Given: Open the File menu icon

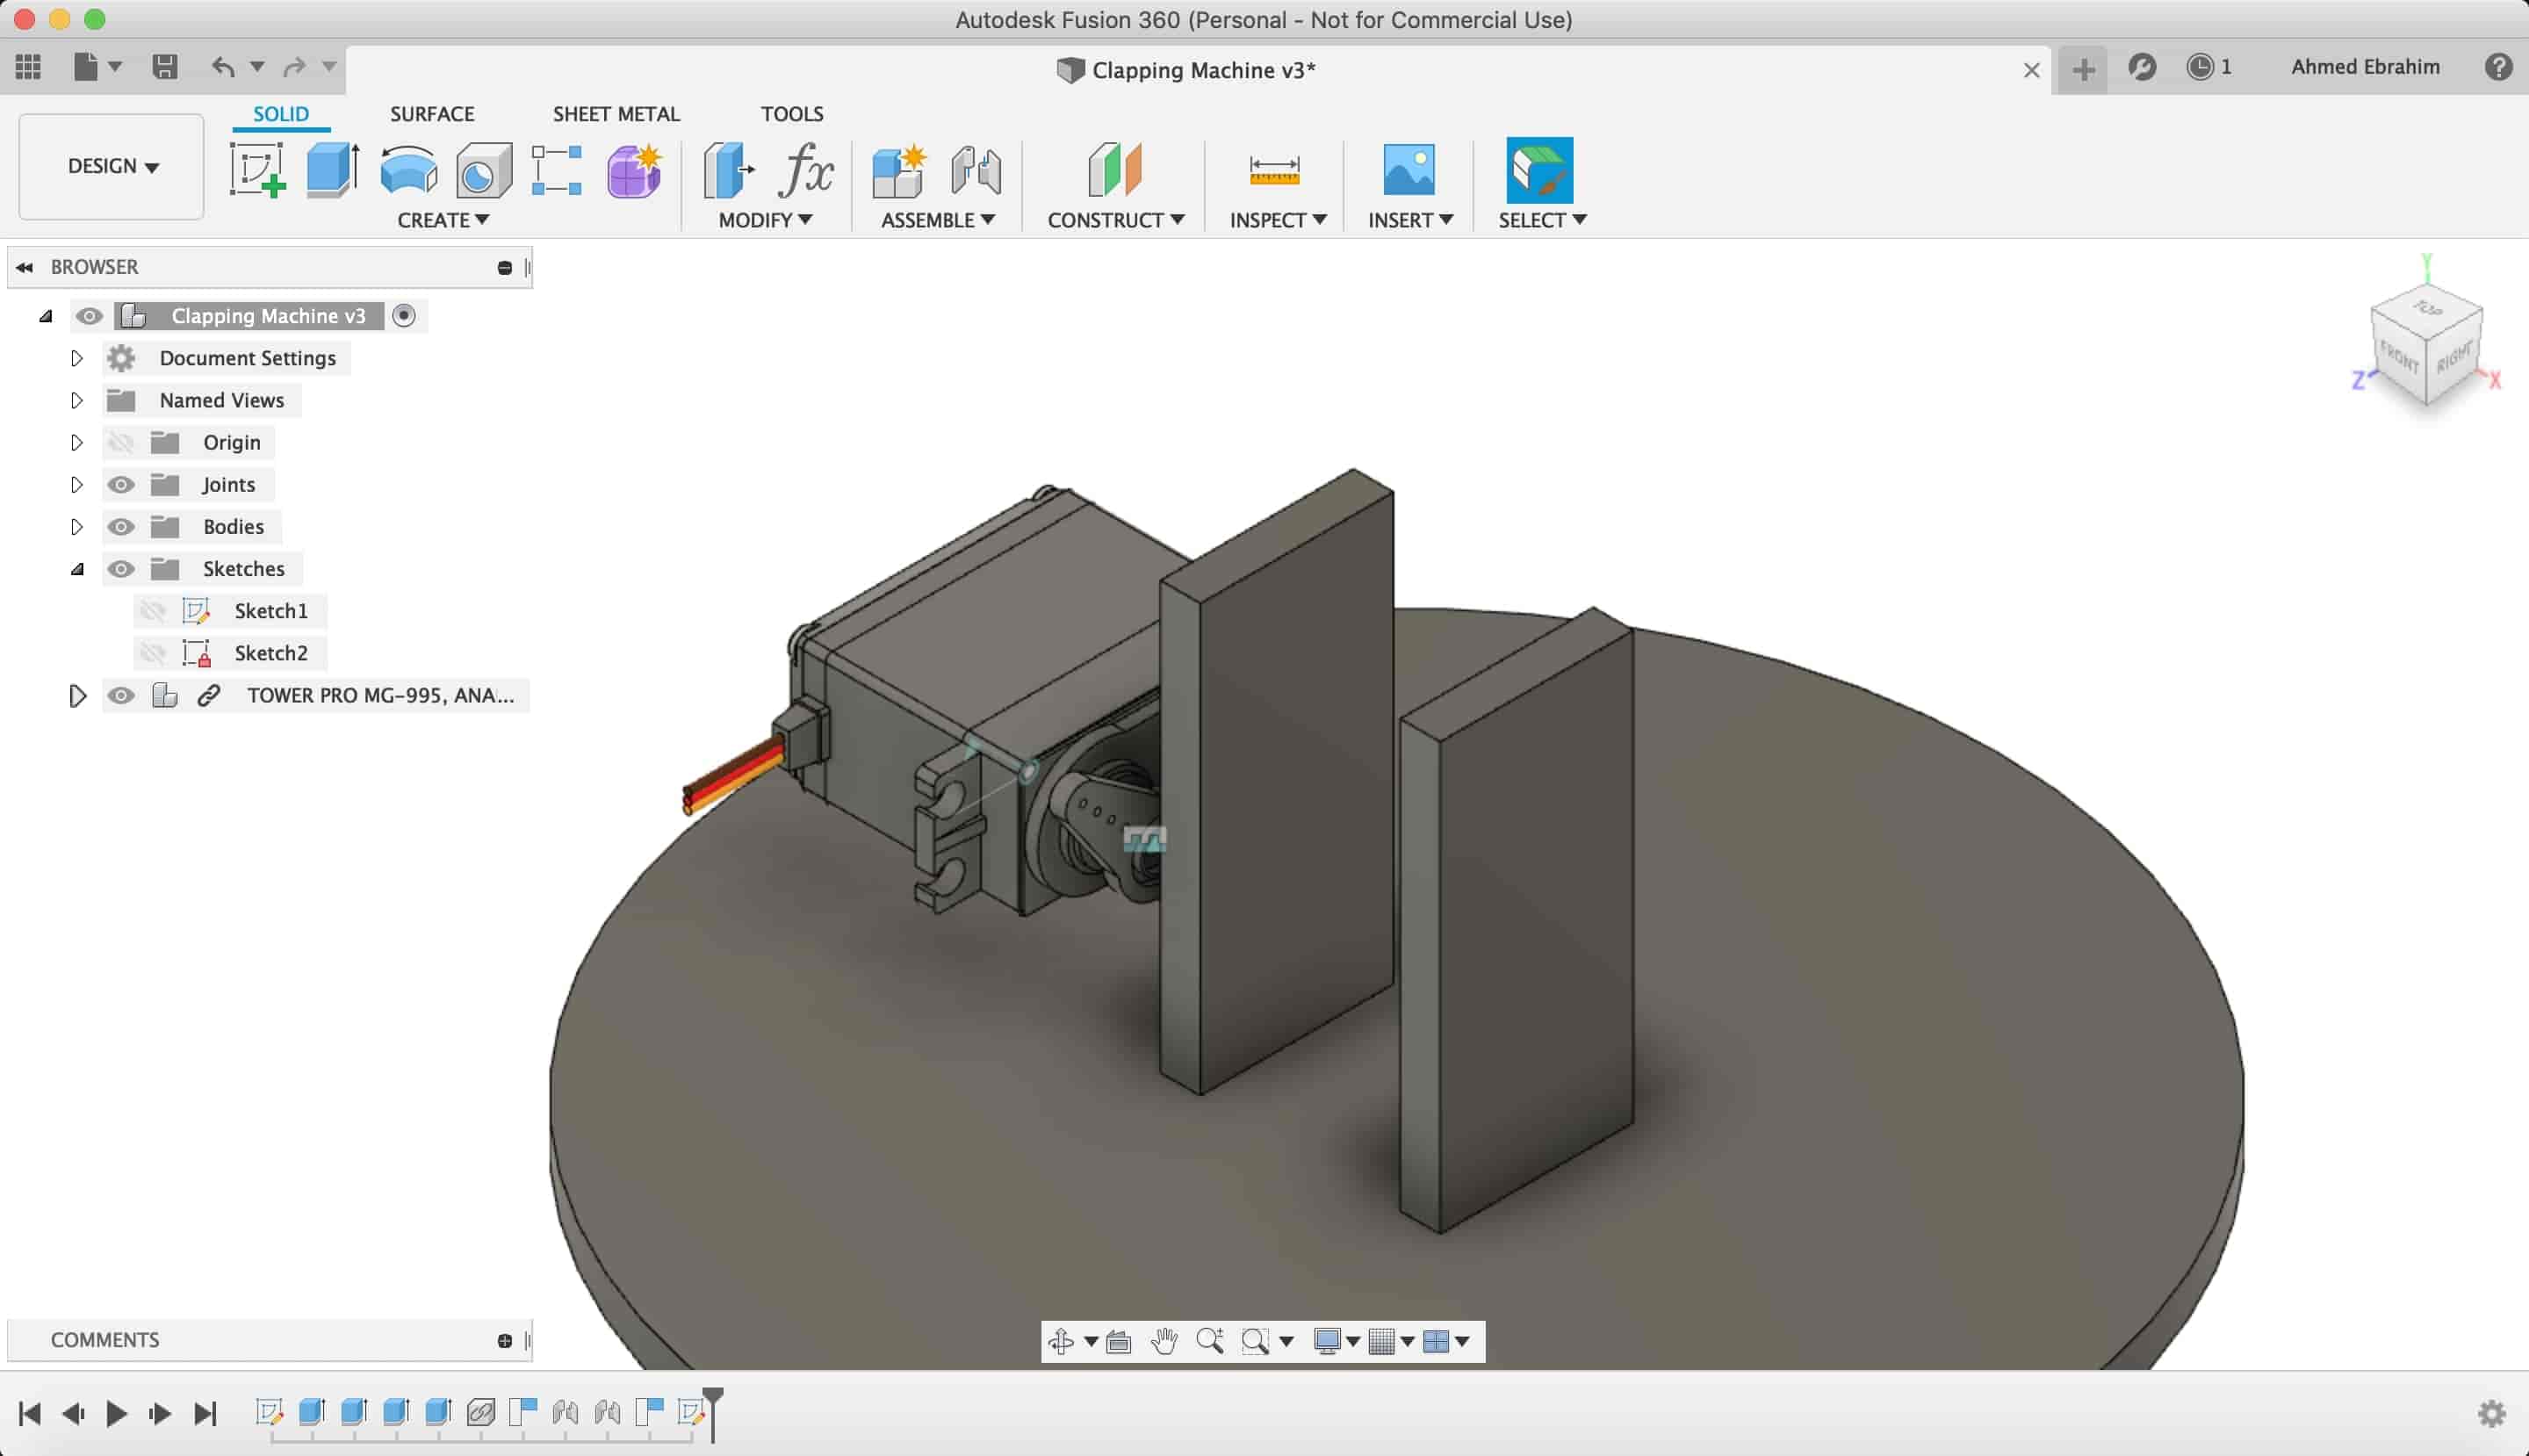Looking at the screenshot, I should coord(87,67).
